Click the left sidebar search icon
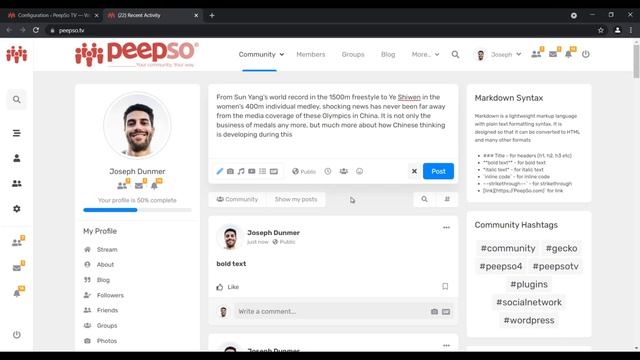Viewport: 640px width, 360px height. pos(17,100)
